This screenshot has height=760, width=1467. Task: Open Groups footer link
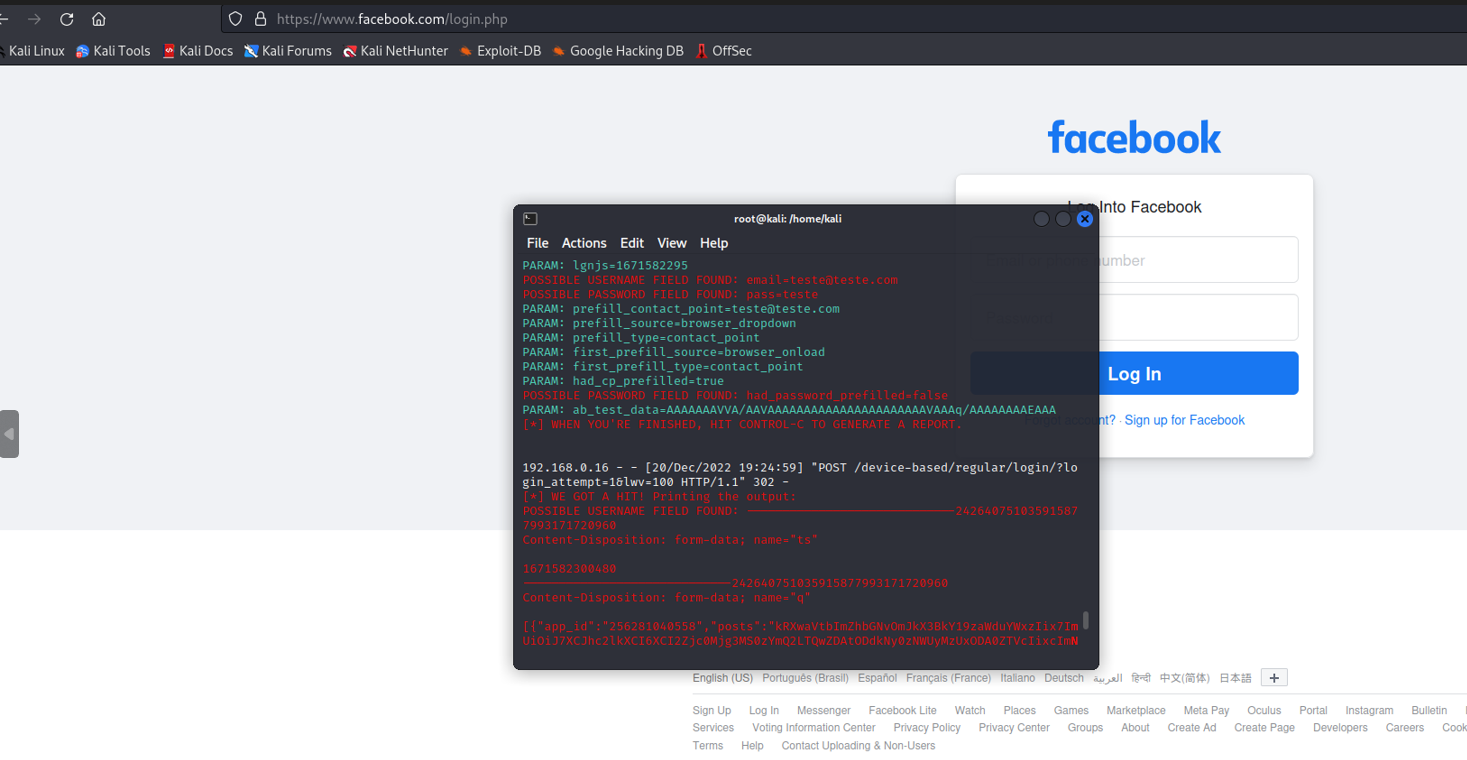[1085, 728]
